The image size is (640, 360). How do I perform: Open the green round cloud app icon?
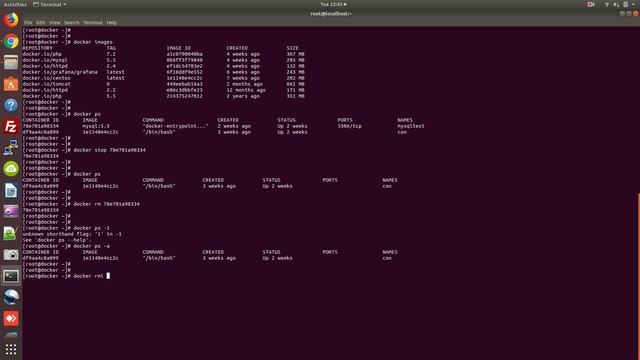11,169
